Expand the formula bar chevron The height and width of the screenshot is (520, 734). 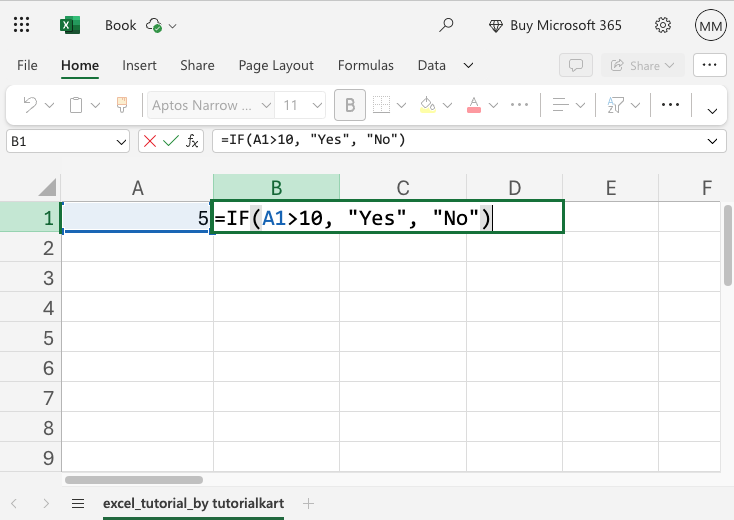click(713, 142)
